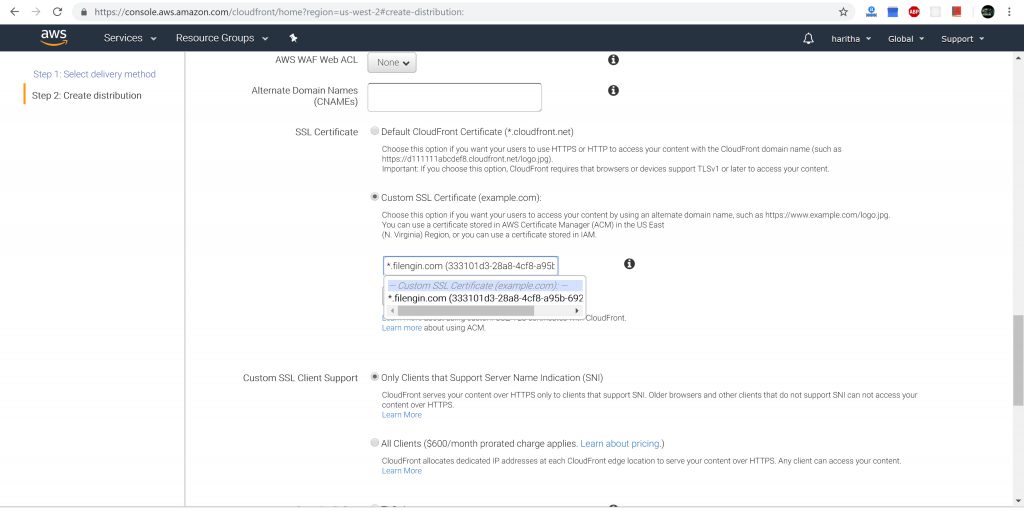The height and width of the screenshot is (511, 1024).
Task: Choose All Clients radio option
Action: [x=375, y=442]
